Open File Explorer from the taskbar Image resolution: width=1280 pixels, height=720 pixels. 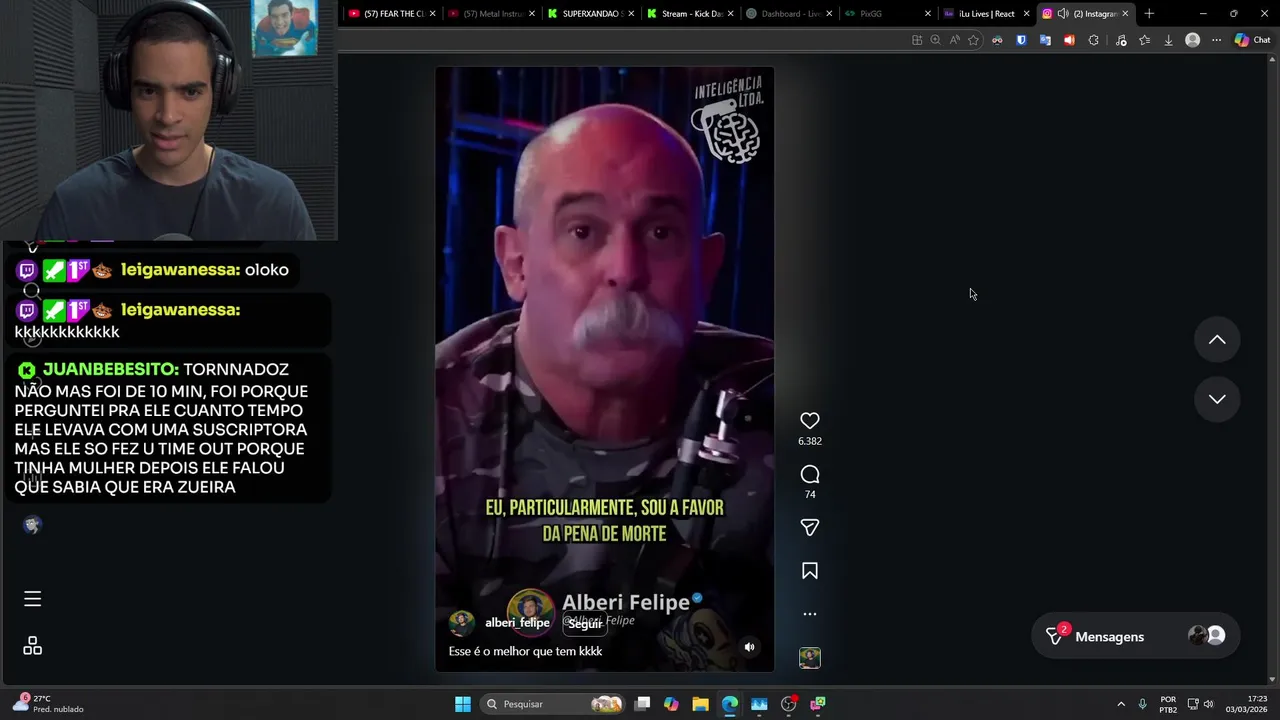coord(700,704)
